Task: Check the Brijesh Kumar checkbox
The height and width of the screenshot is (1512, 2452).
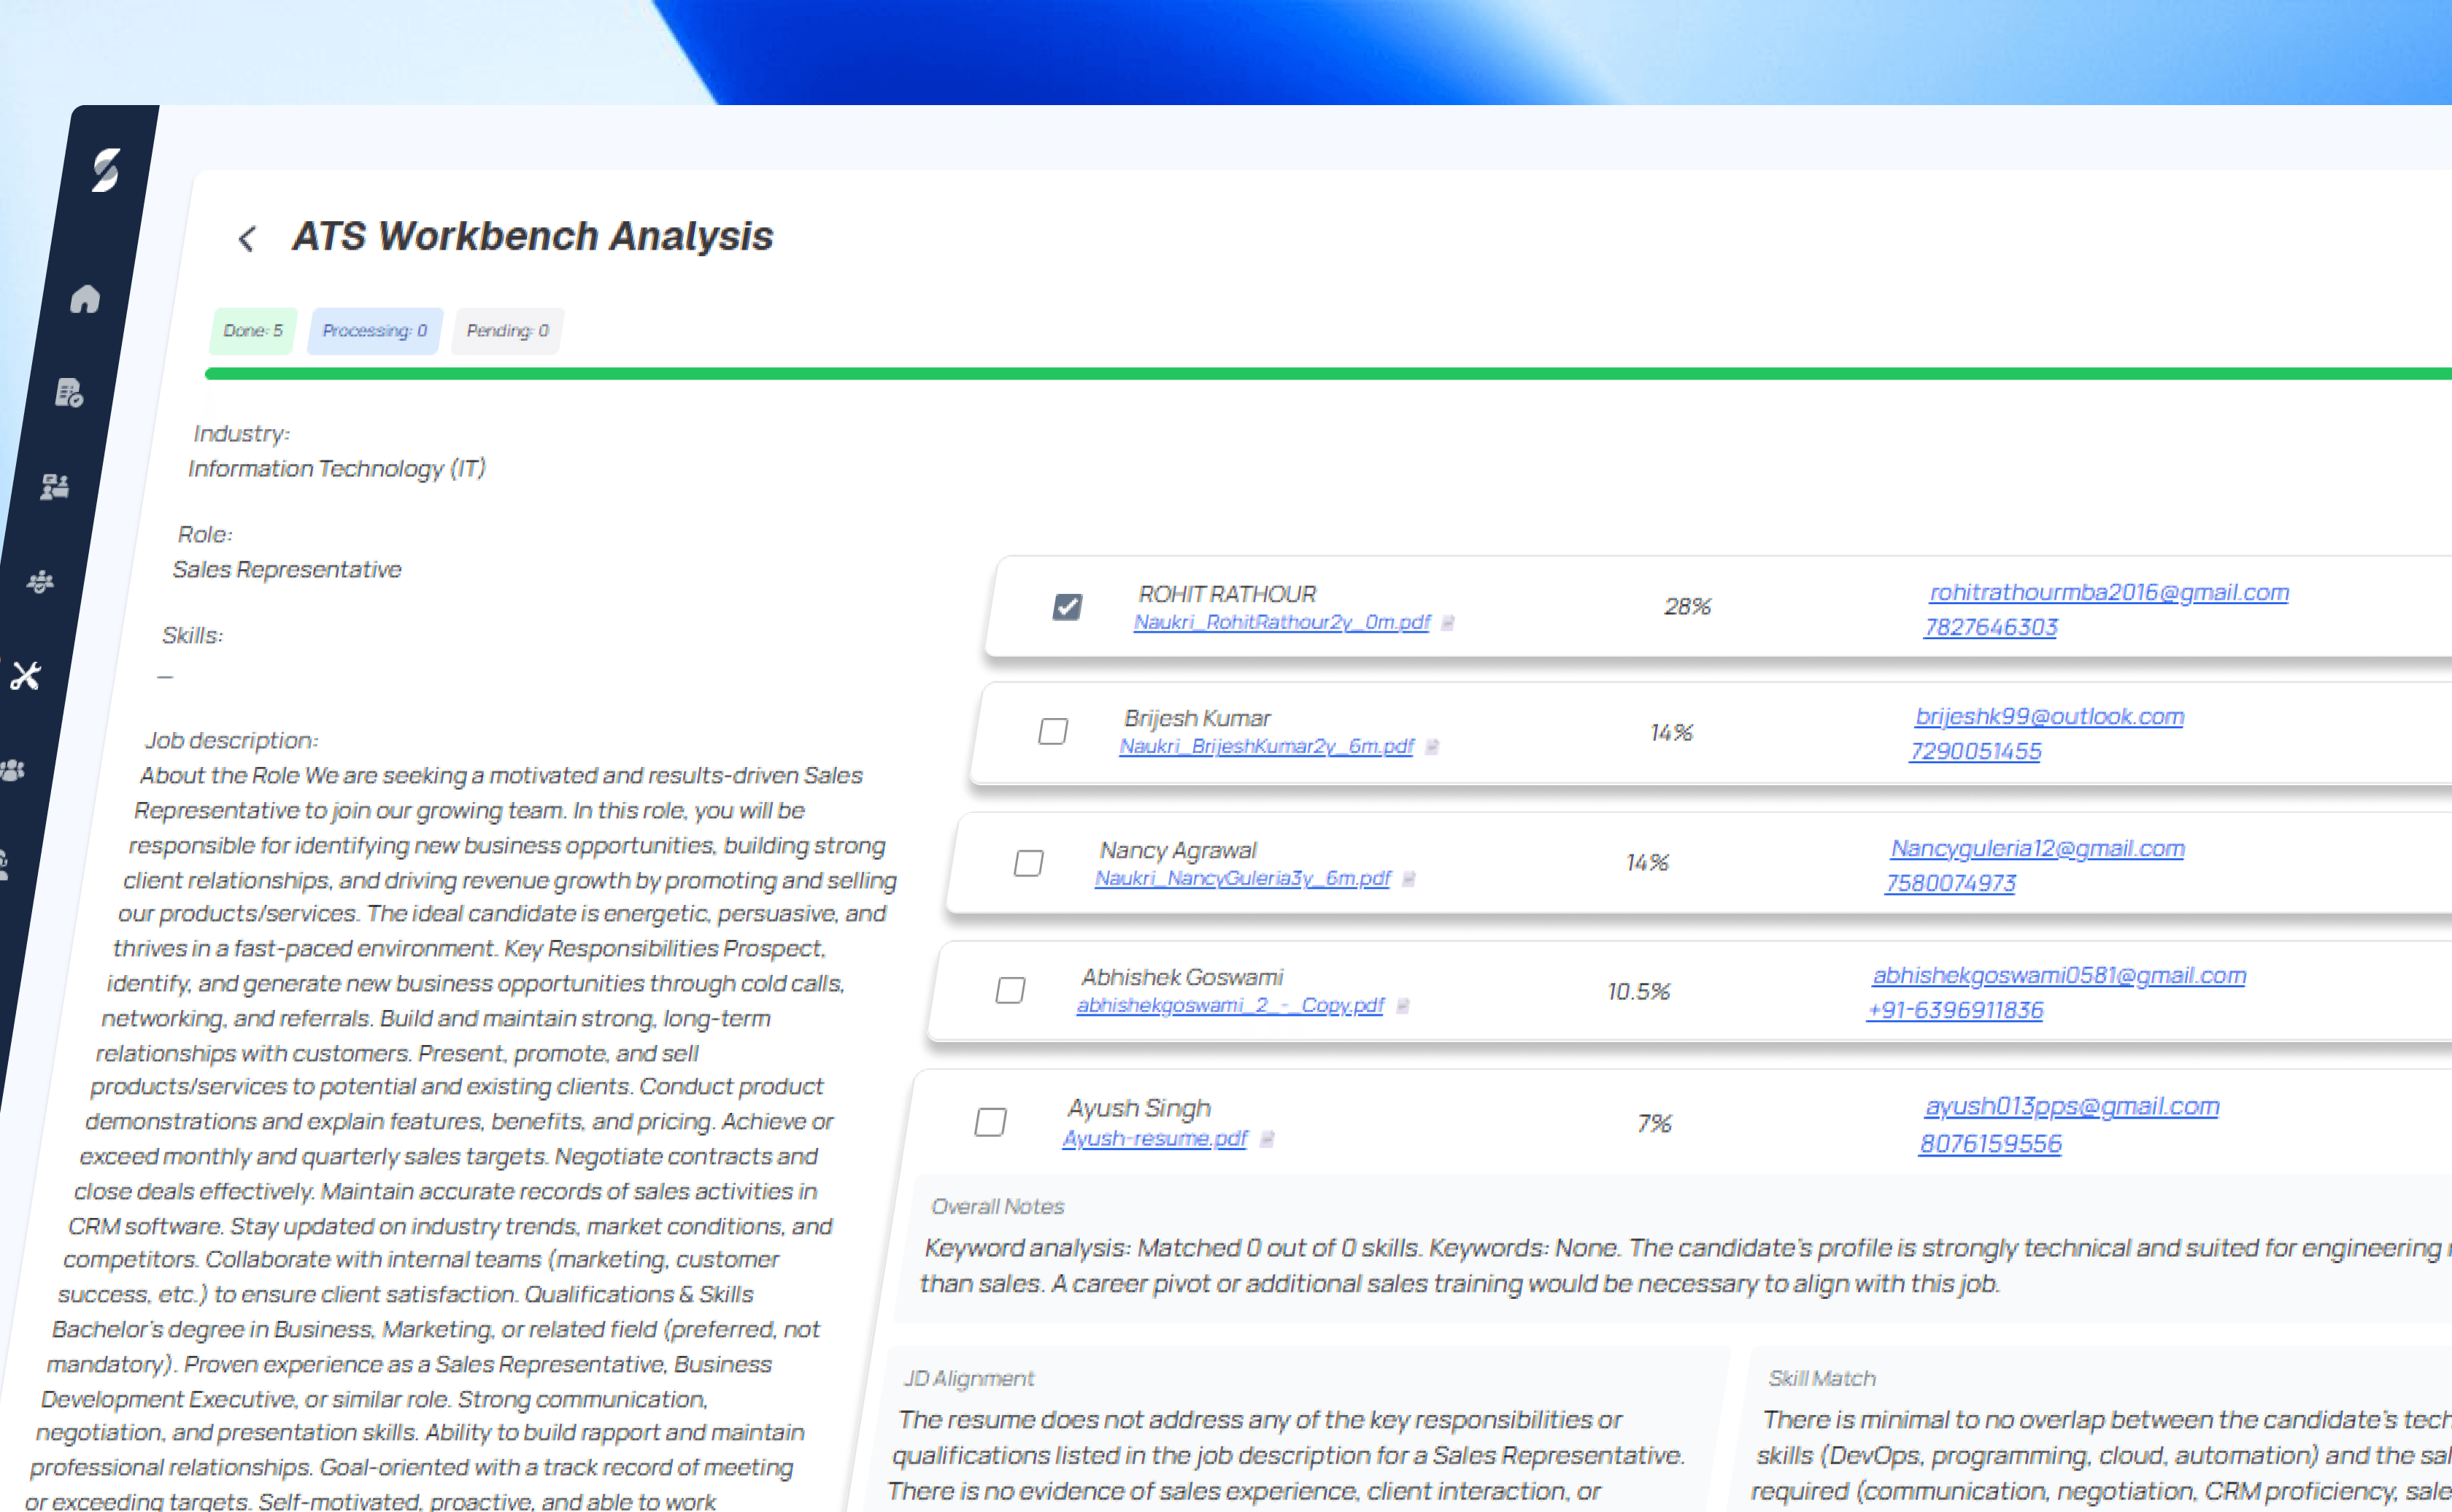Action: tap(1052, 732)
